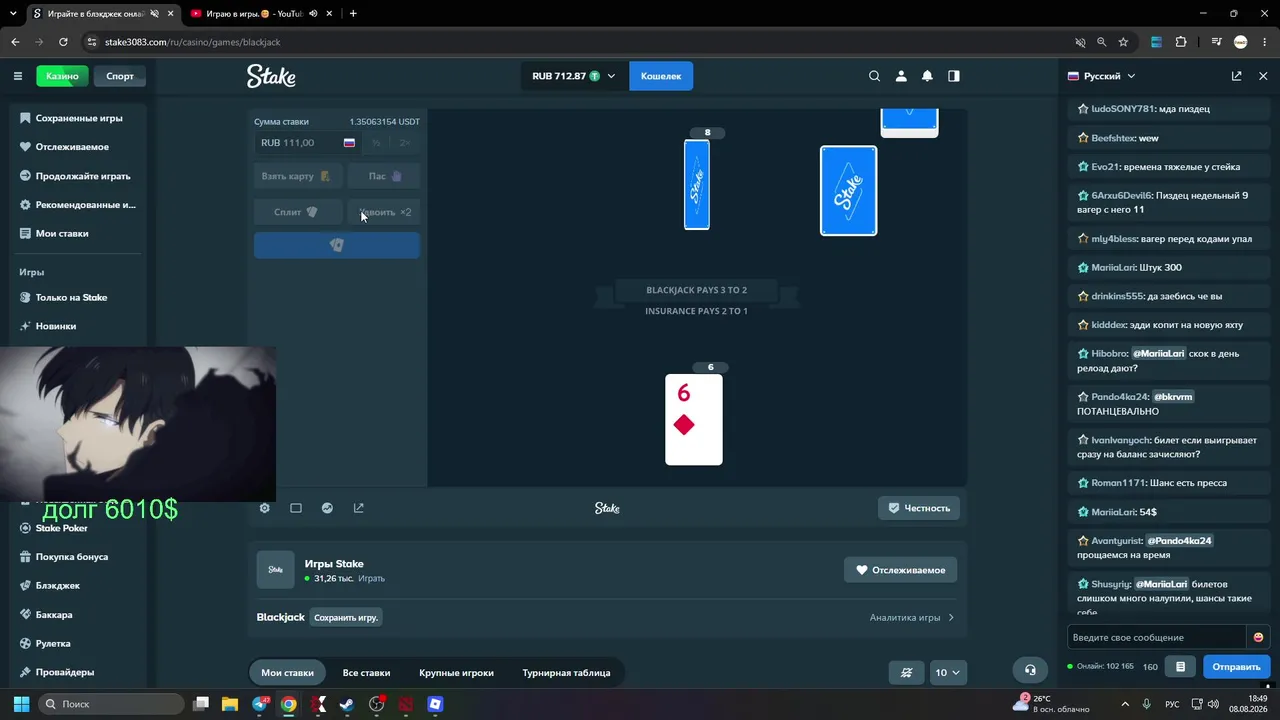Click the bet amount field RUB 111,00
Viewport: 1280px width, 720px height.
pos(308,143)
